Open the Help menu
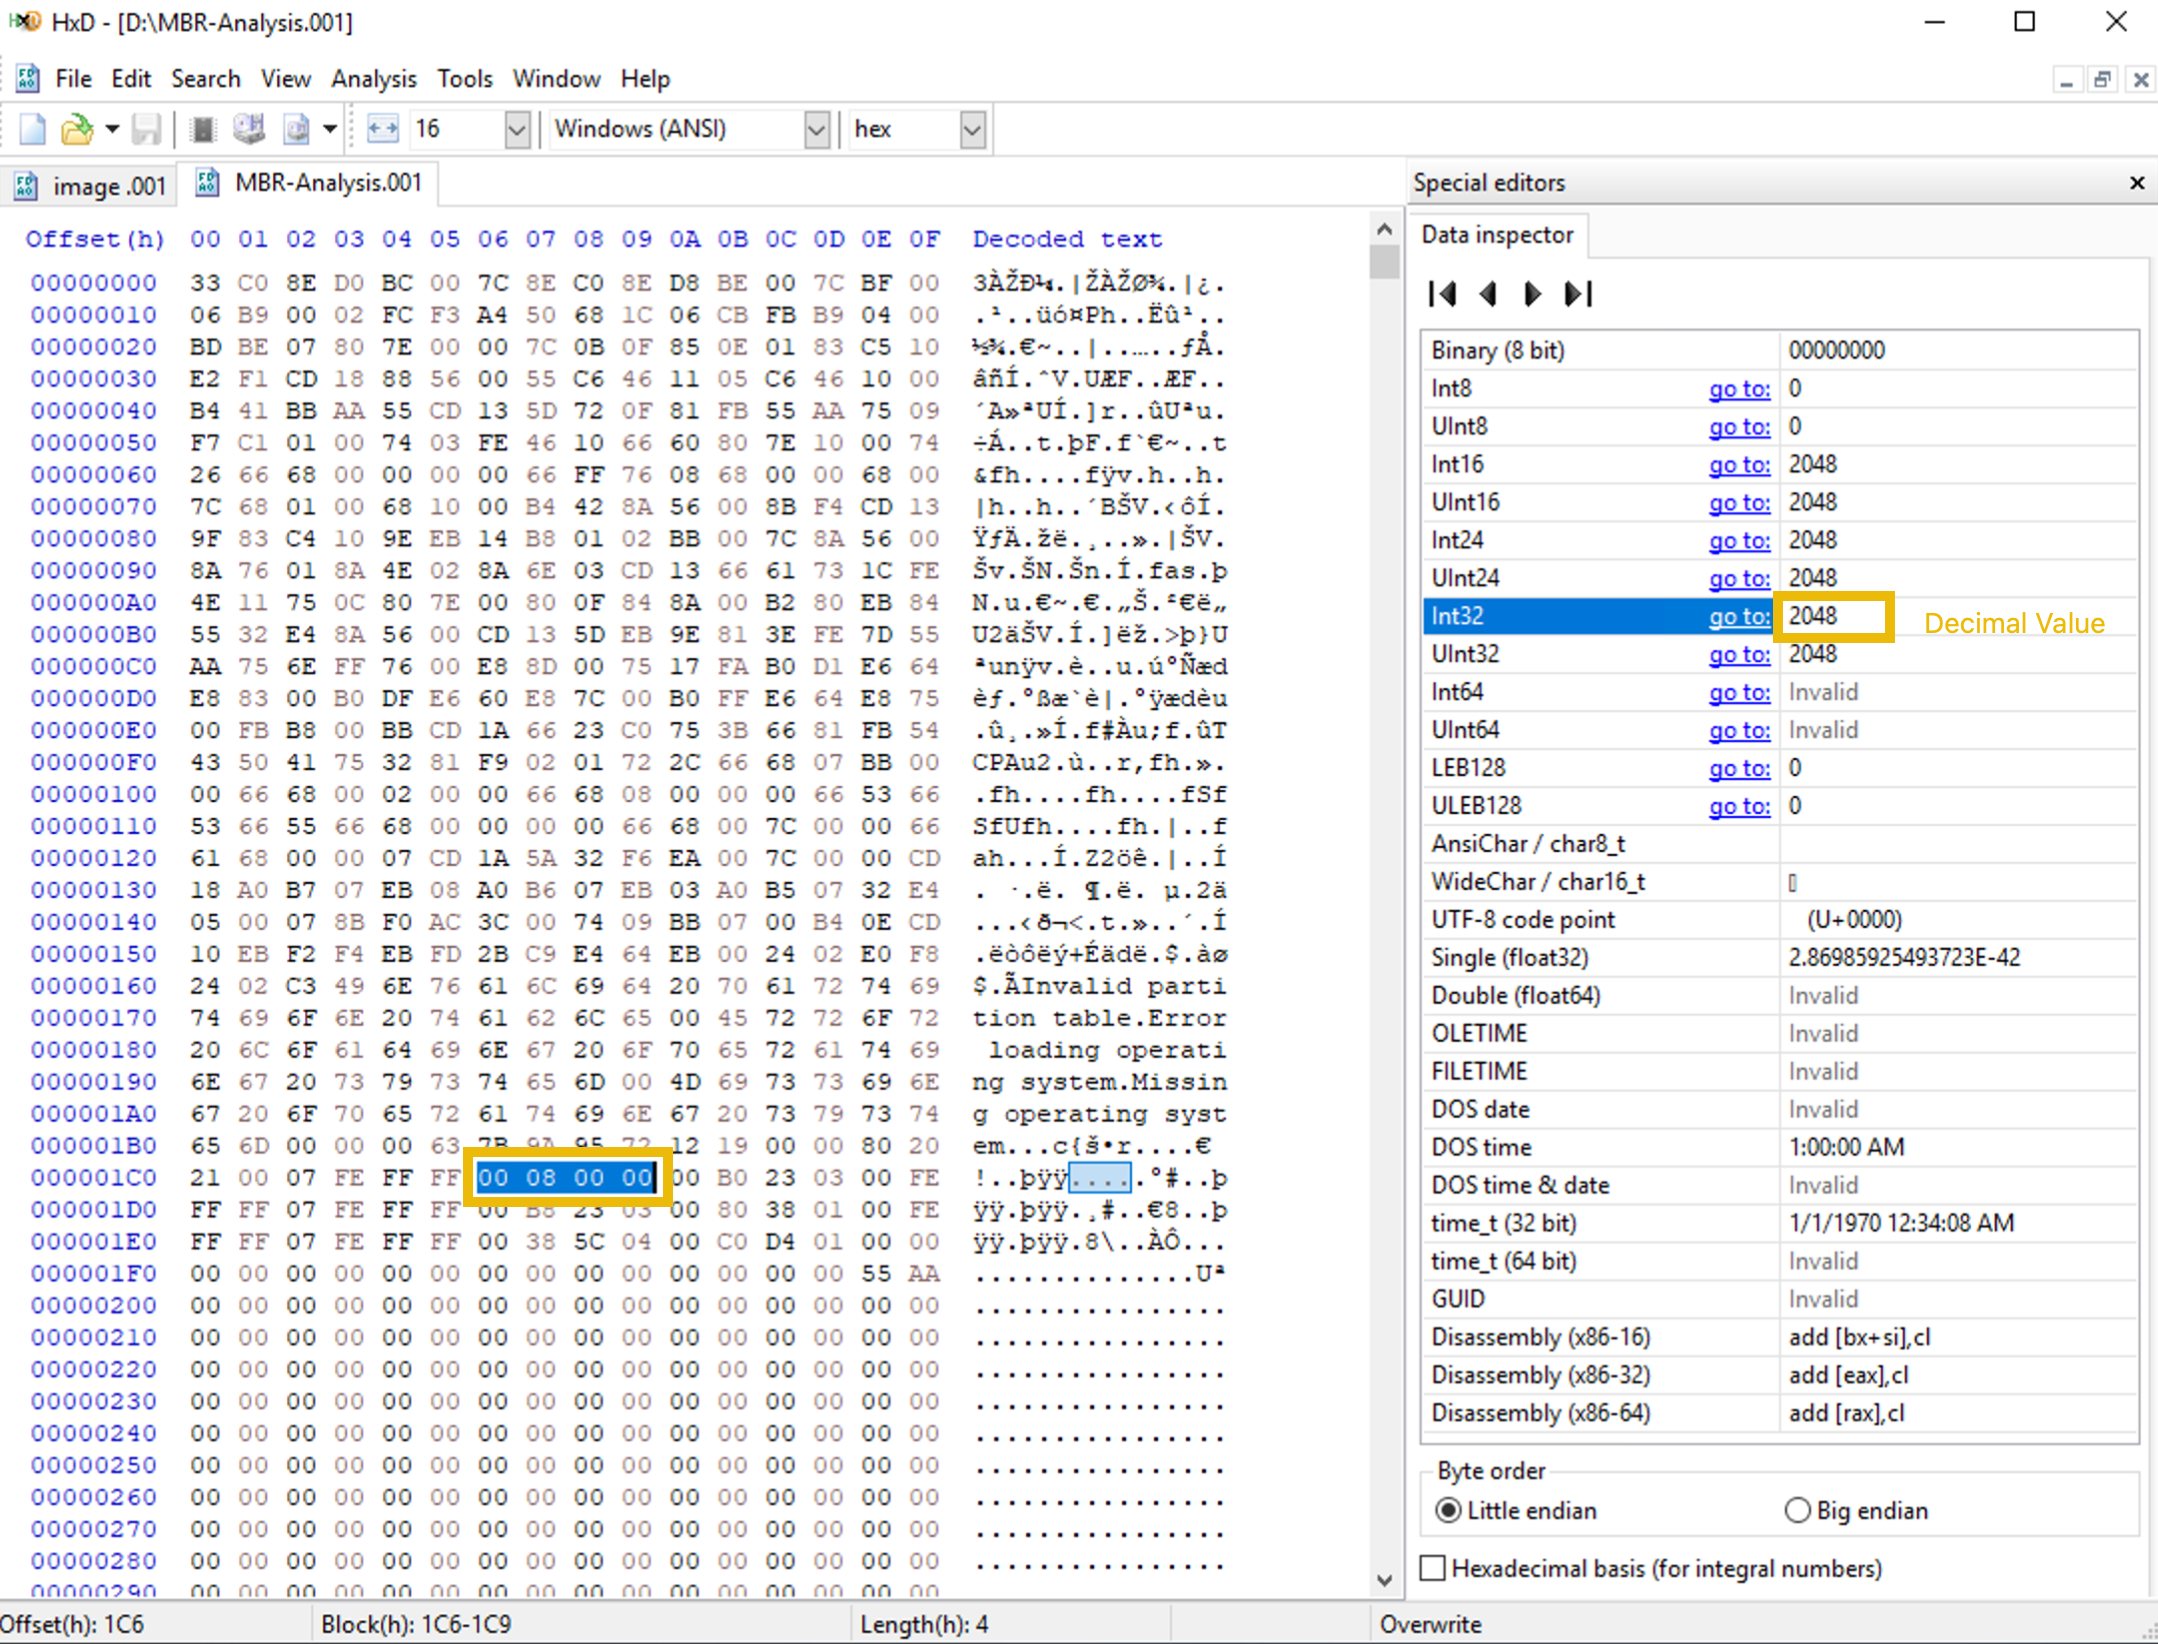2158x1644 pixels. tap(645, 78)
